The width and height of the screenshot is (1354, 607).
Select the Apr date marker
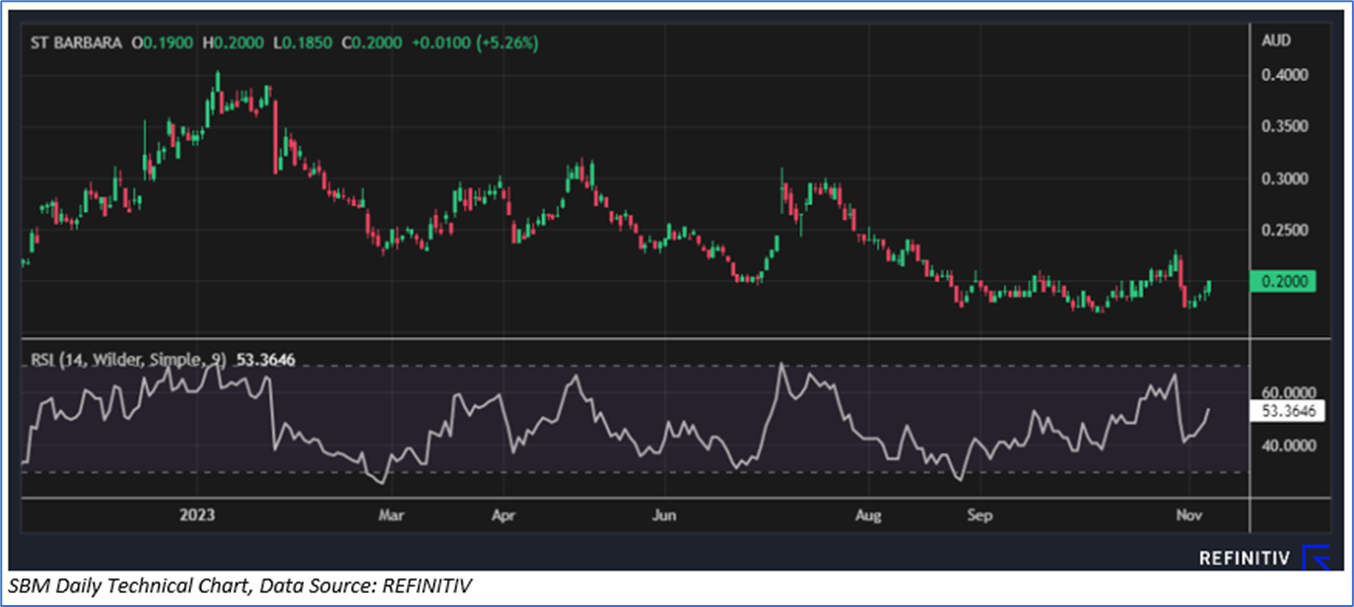pos(504,515)
